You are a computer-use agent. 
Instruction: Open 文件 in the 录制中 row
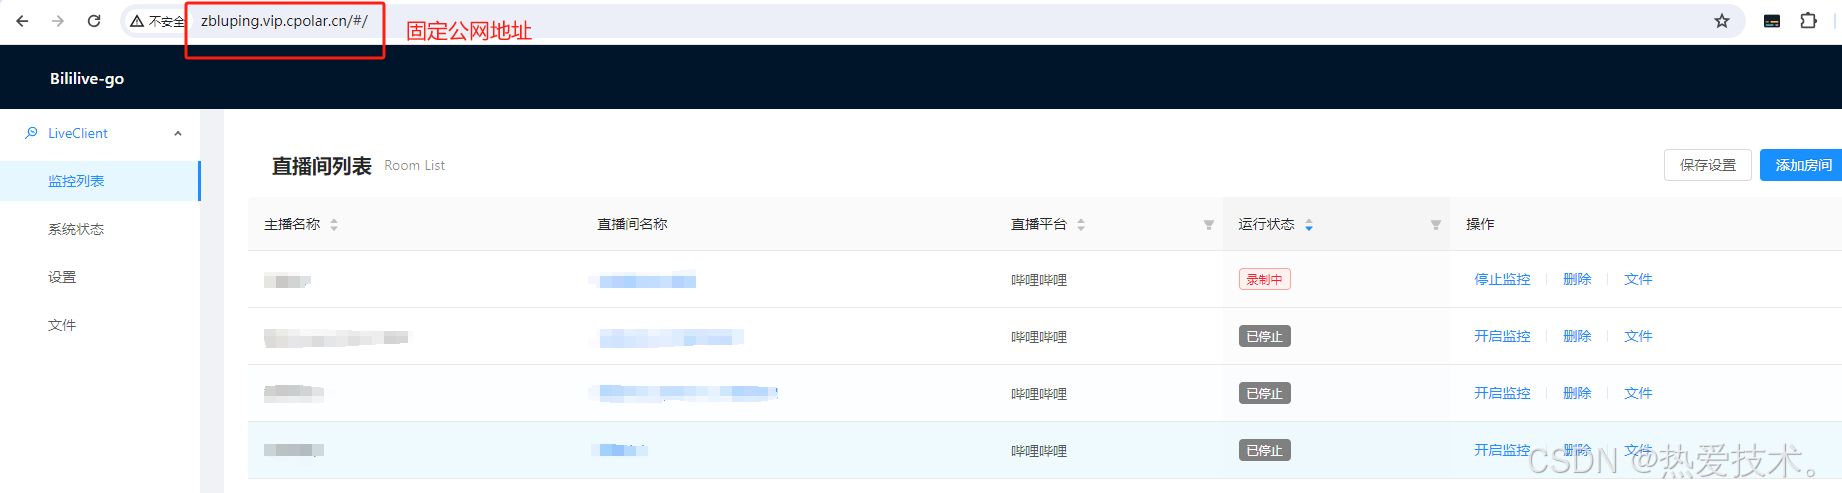click(x=1638, y=279)
